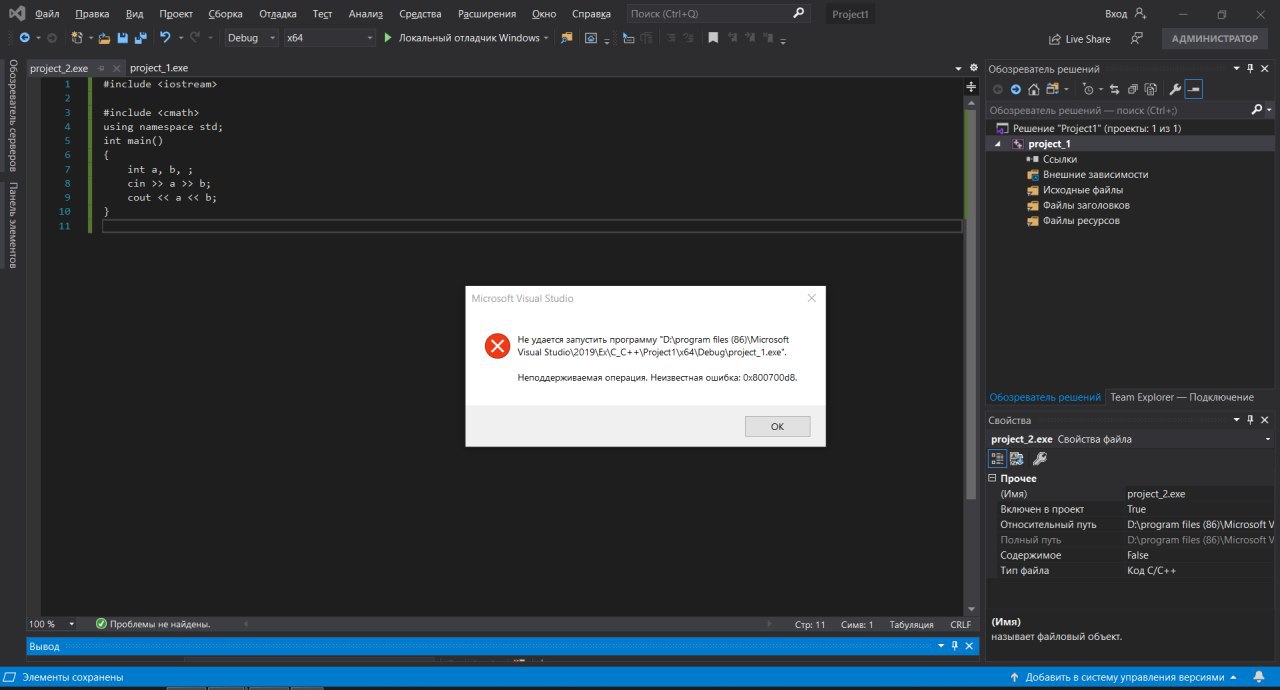The height and width of the screenshot is (690, 1280).
Task: Open the Отладка menu
Action: tap(277, 14)
